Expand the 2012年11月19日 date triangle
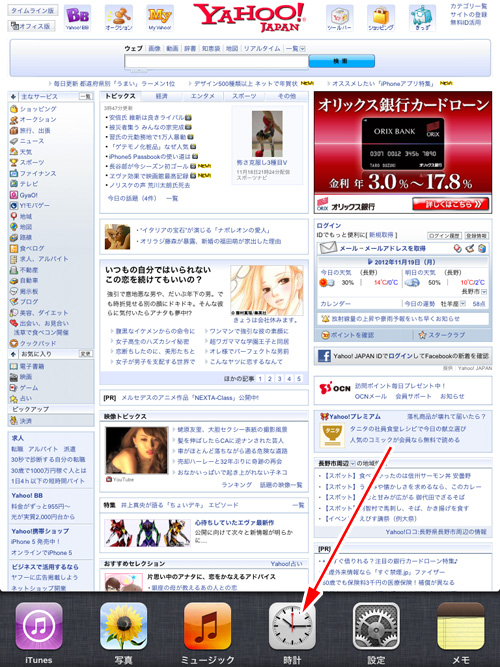500x667 pixels. [x=370, y=262]
